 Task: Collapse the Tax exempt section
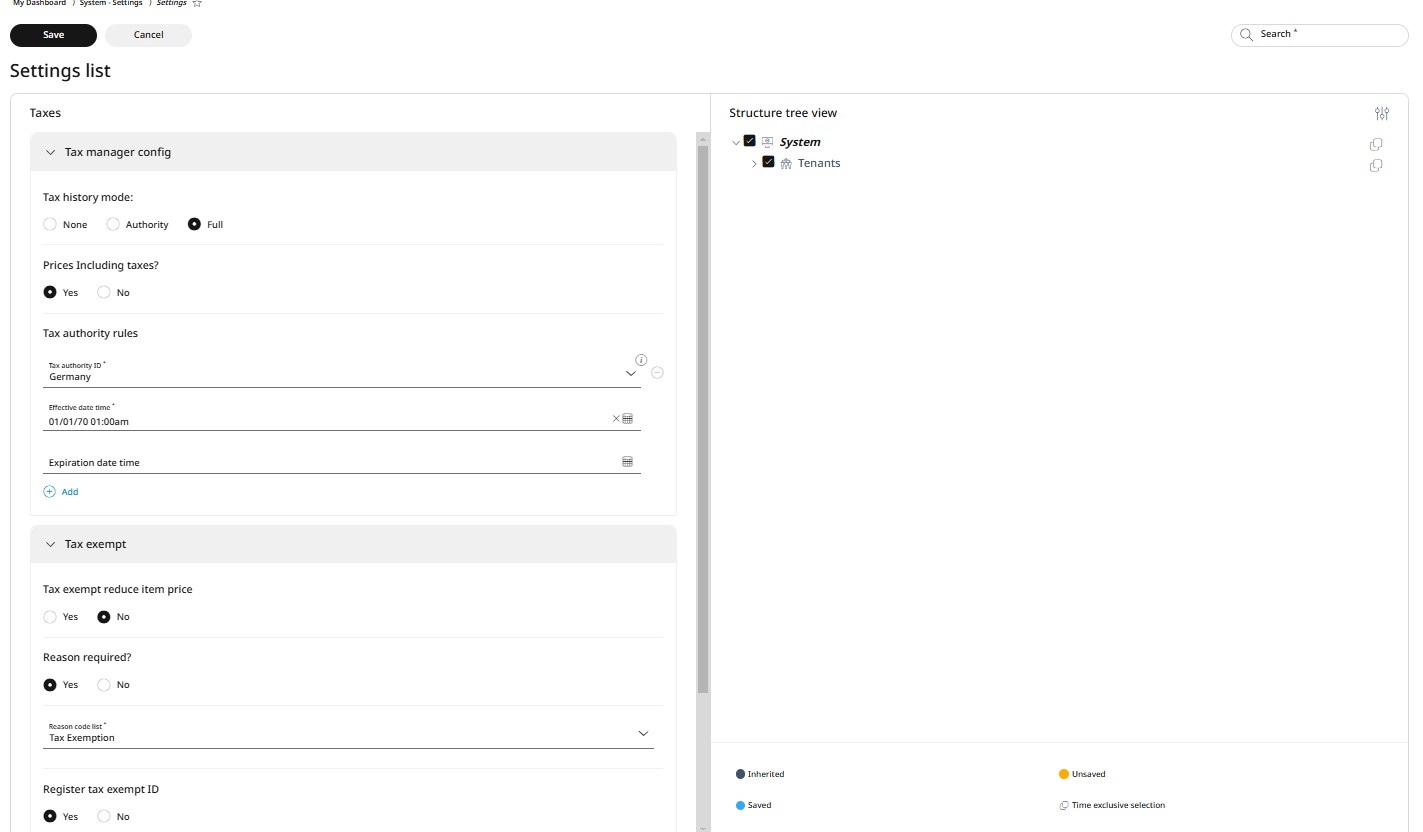pos(51,544)
